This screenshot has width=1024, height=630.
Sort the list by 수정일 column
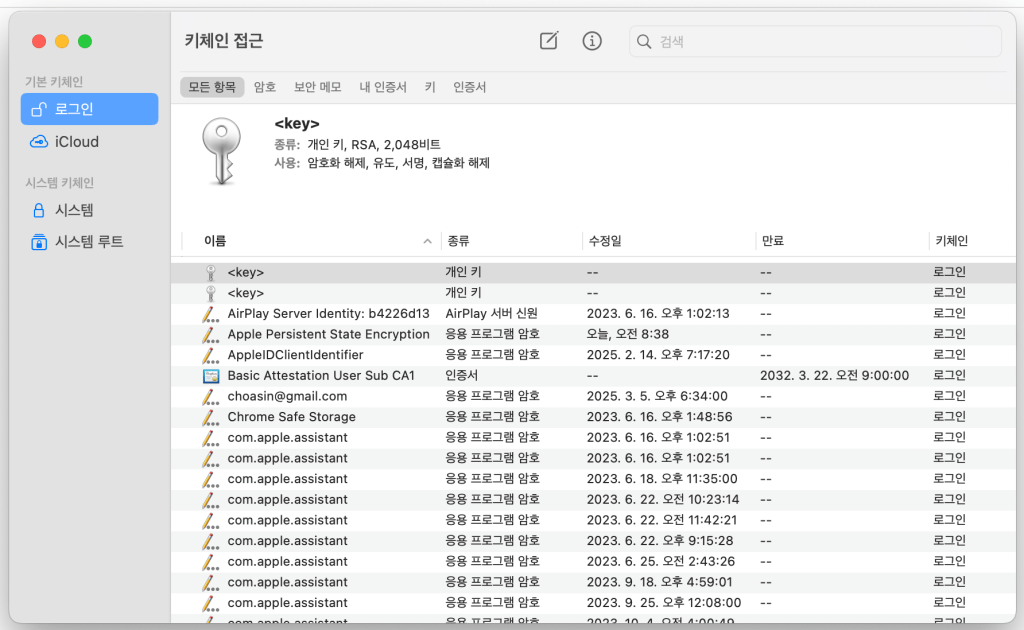click(604, 241)
